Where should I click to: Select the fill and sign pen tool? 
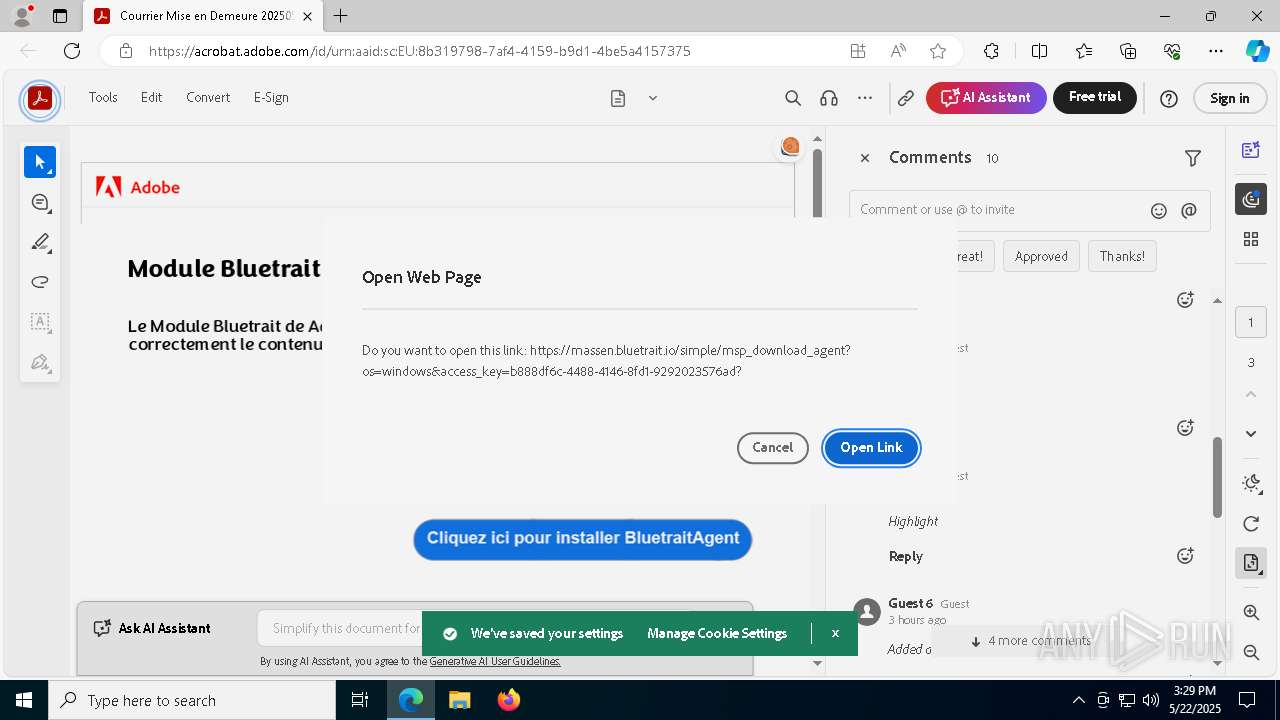tap(40, 362)
